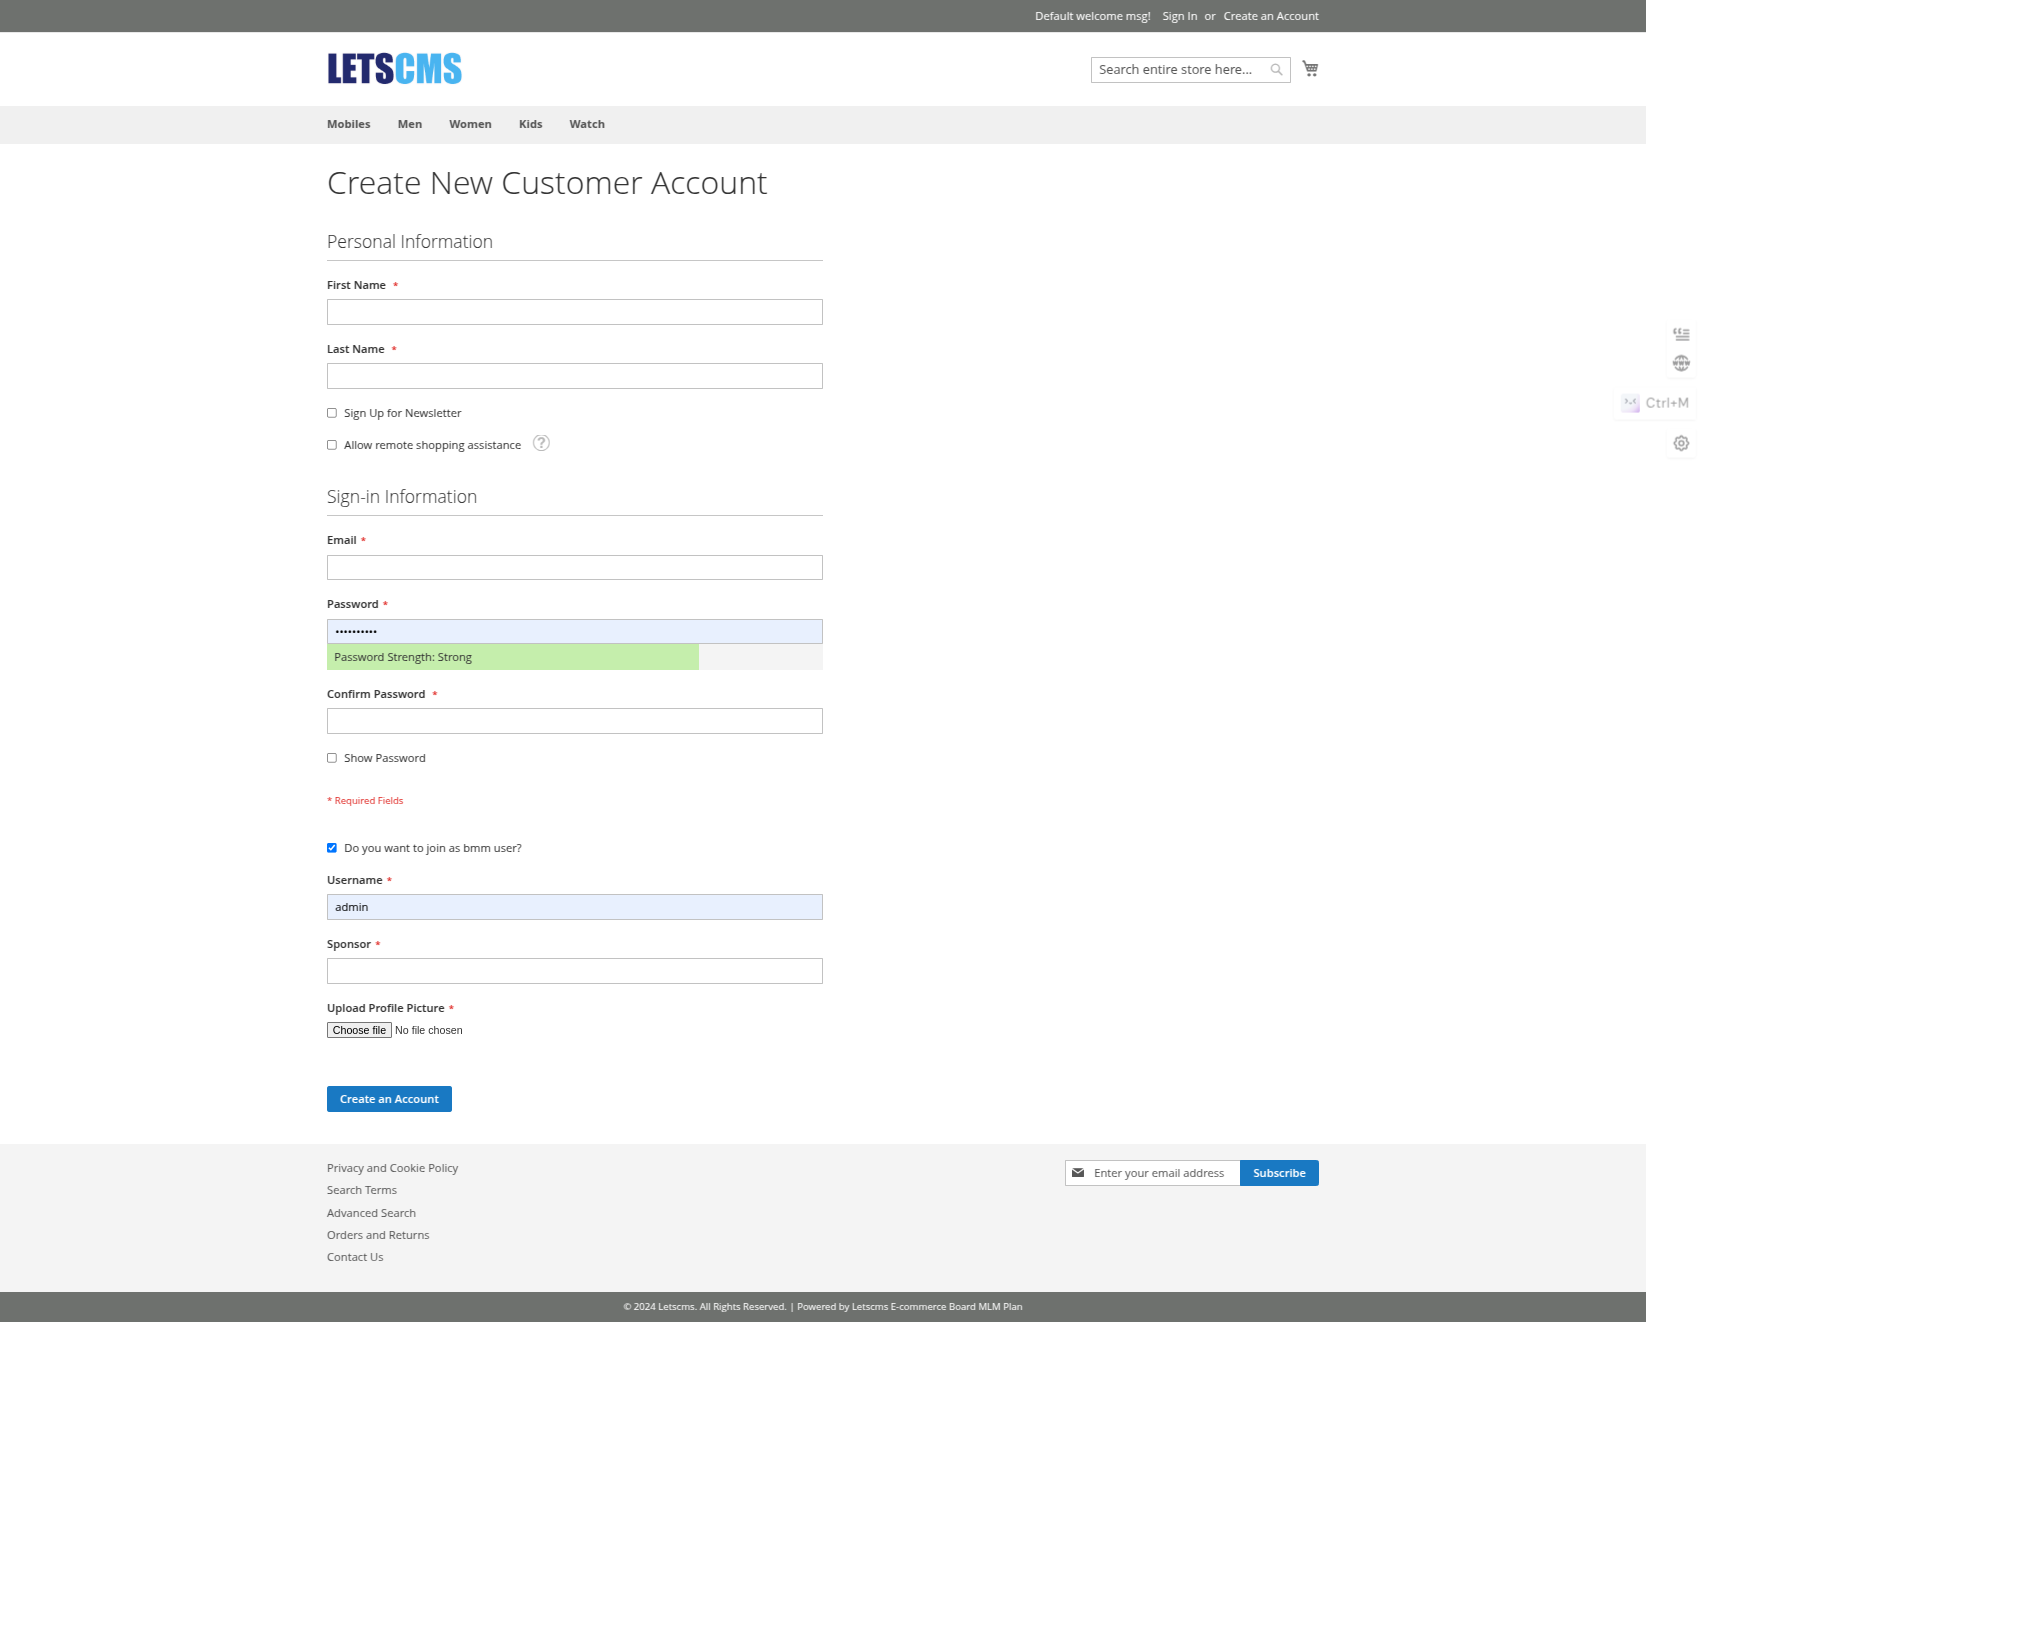This screenshot has height=1652, width=2038.
Task: Click the search magnifier icon
Action: [1276, 70]
